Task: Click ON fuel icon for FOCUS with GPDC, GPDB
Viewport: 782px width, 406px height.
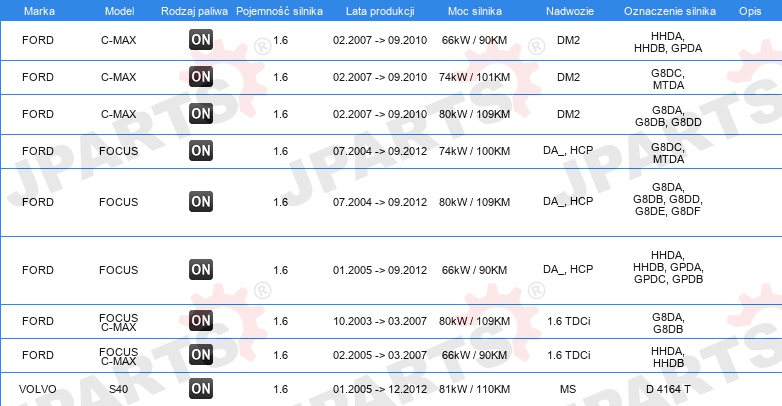Action: pyautogui.click(x=201, y=269)
